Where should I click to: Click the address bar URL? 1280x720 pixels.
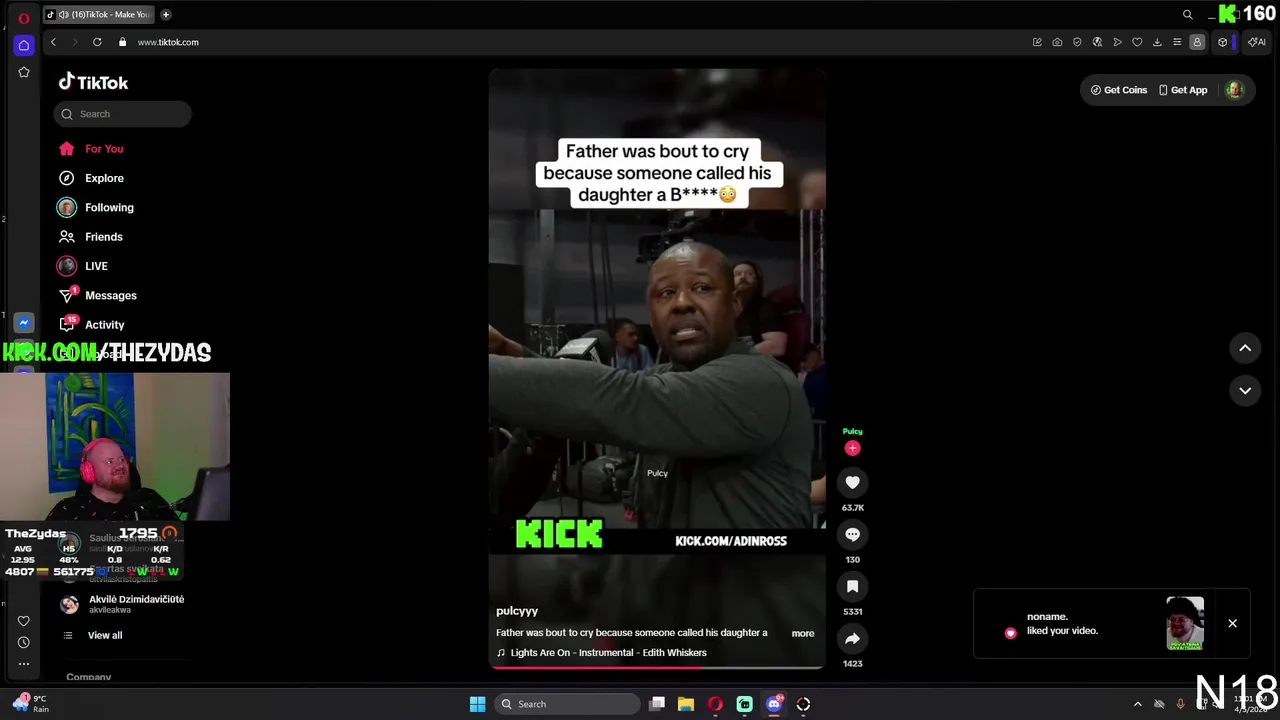pyautogui.click(x=168, y=42)
